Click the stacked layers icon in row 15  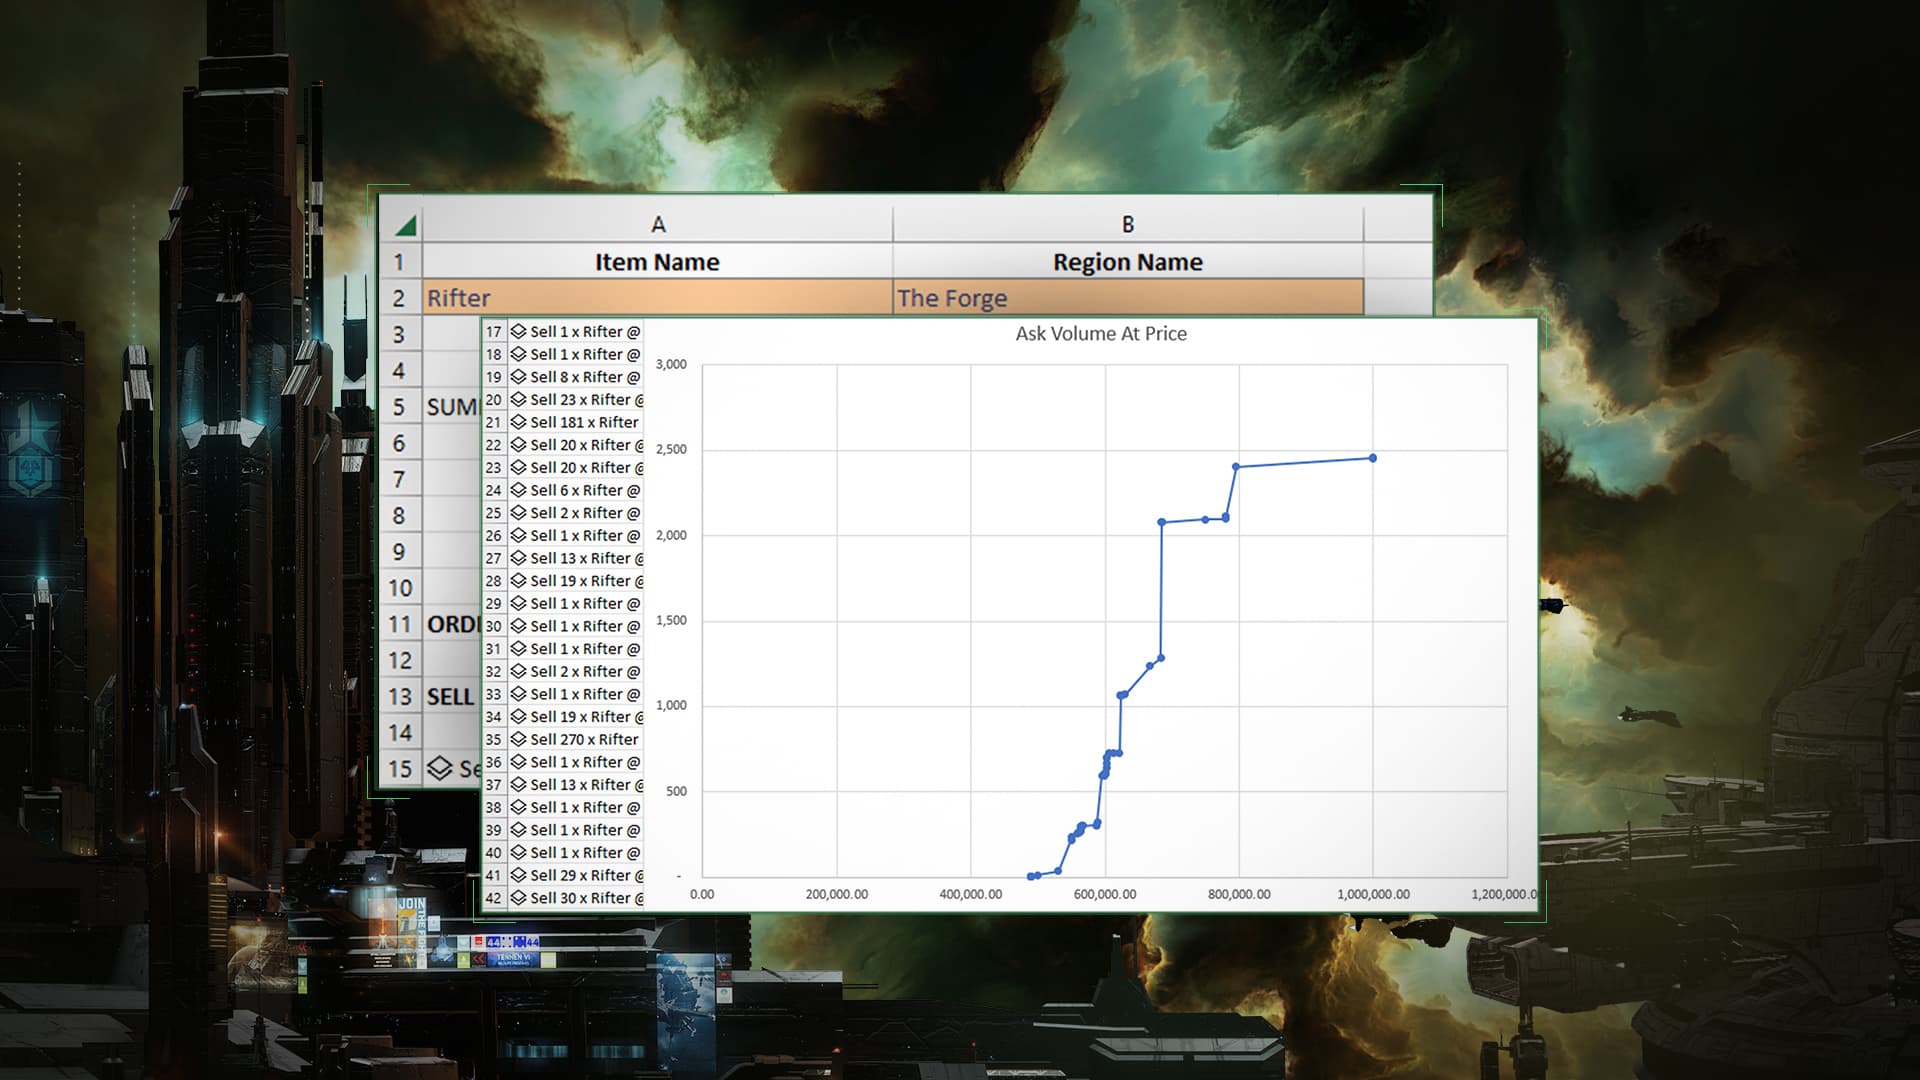(440, 768)
